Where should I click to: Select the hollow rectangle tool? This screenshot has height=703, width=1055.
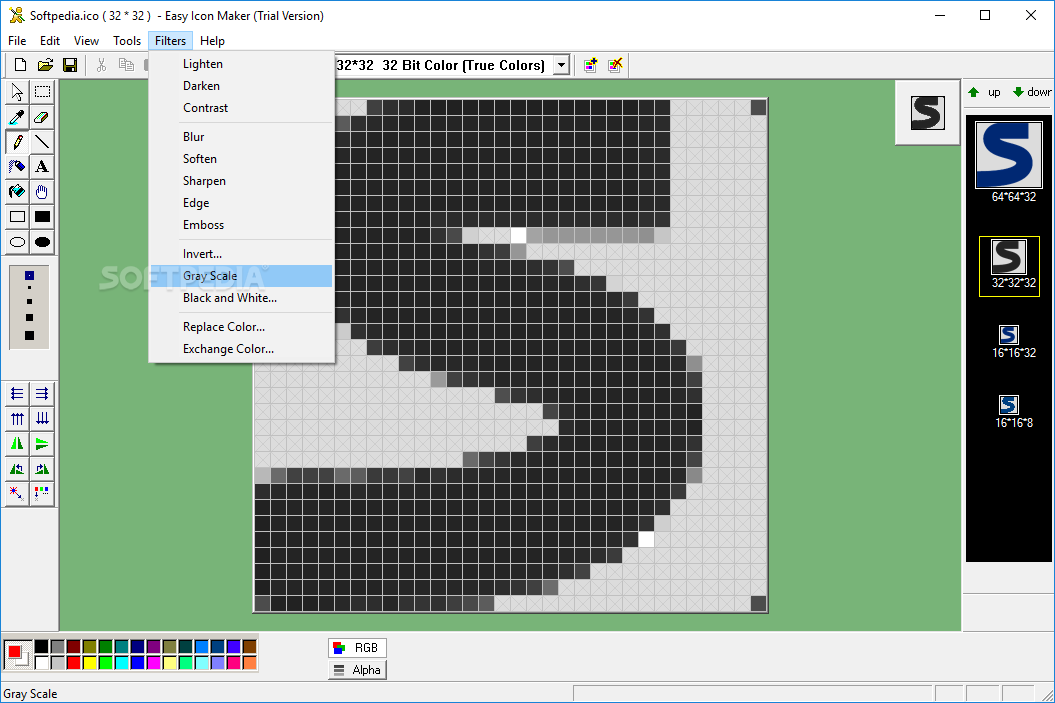coord(17,217)
